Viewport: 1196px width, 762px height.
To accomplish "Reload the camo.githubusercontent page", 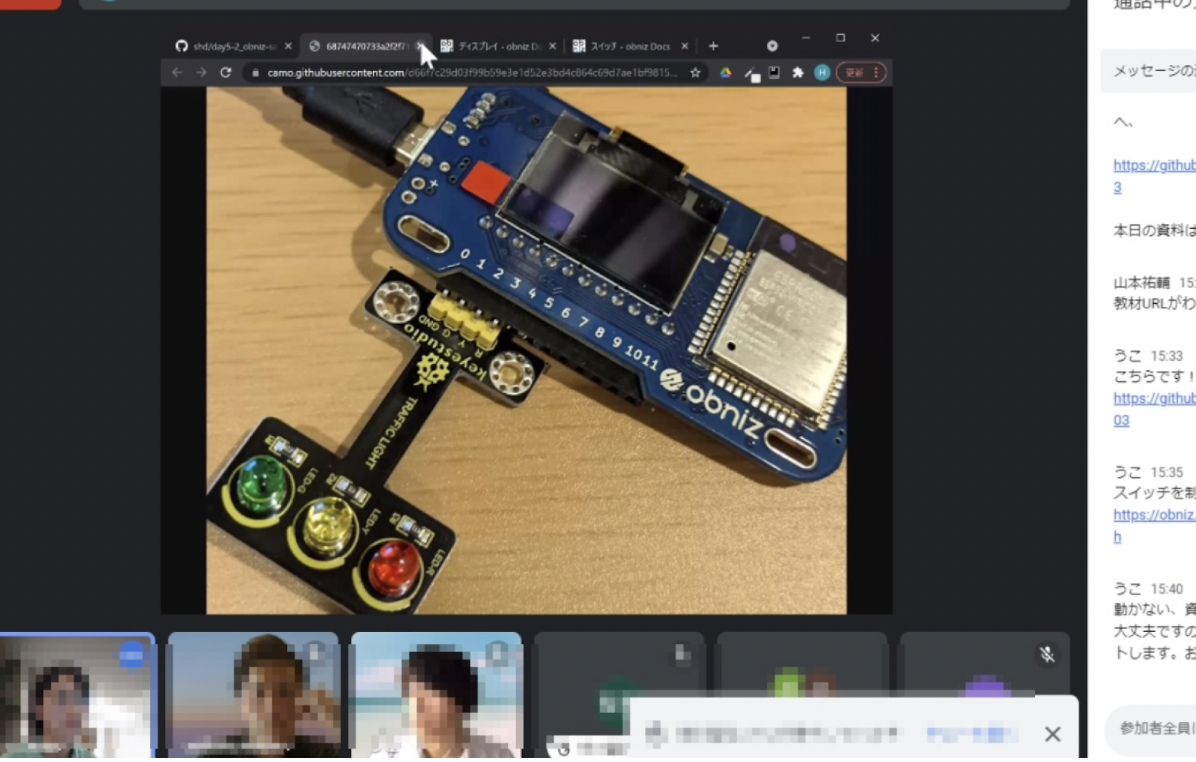I will 226,72.
